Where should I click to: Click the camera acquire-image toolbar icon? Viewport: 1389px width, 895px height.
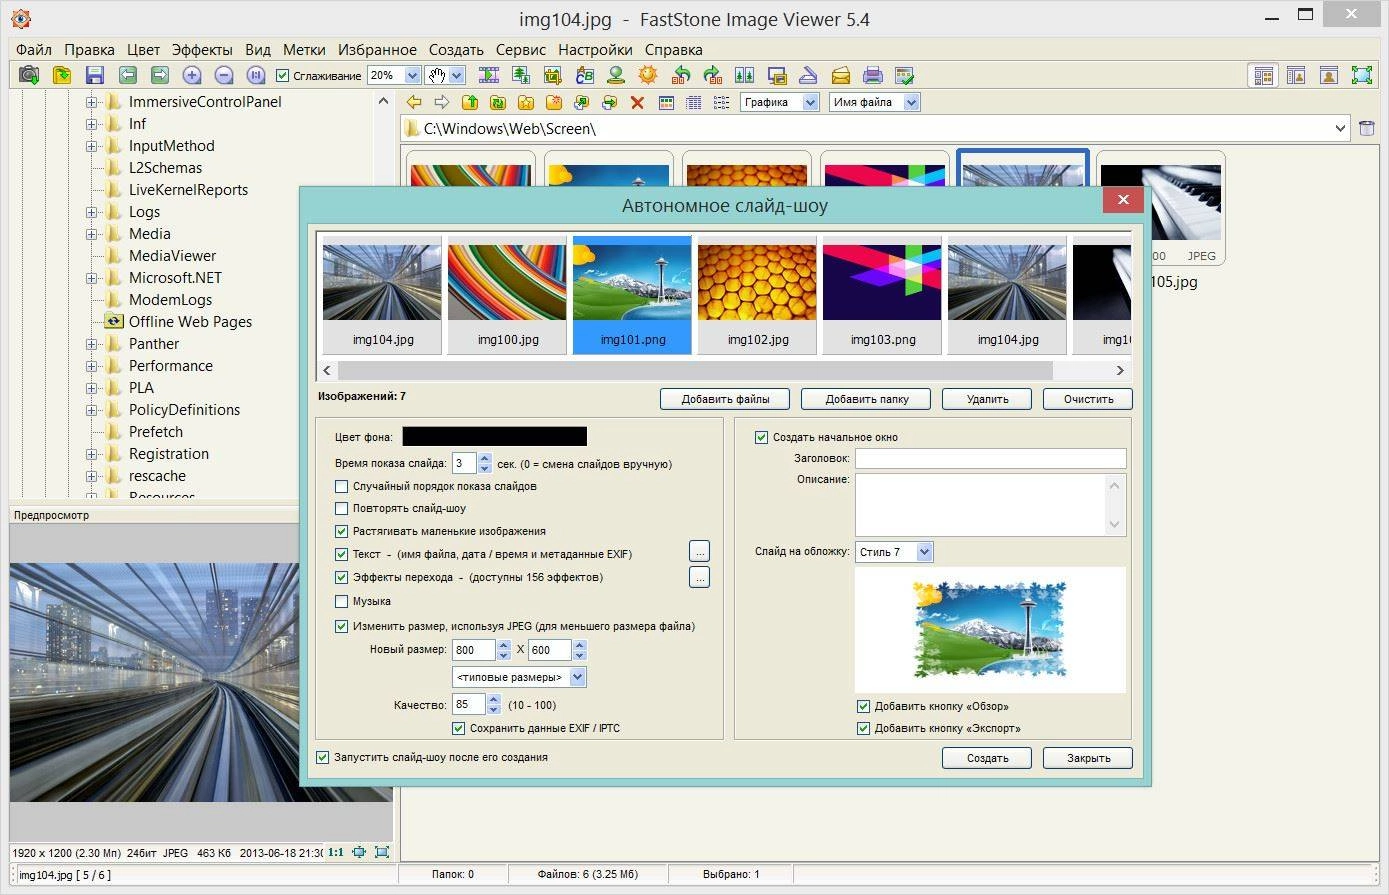click(x=29, y=75)
